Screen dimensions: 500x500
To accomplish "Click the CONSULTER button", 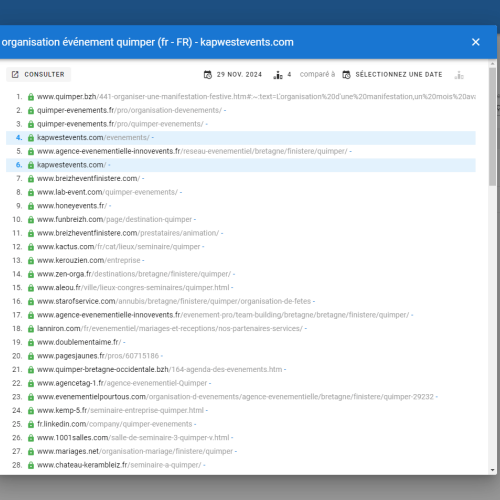I will (38, 74).
